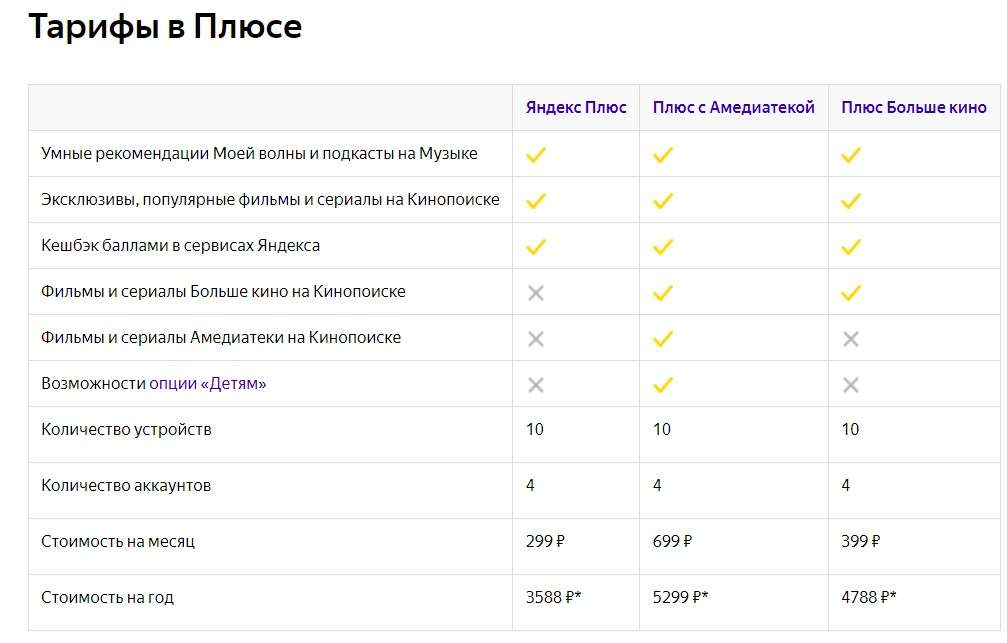Click the 699 ₽ monthly price
Screen dimensions: 1007x643
point(672,541)
